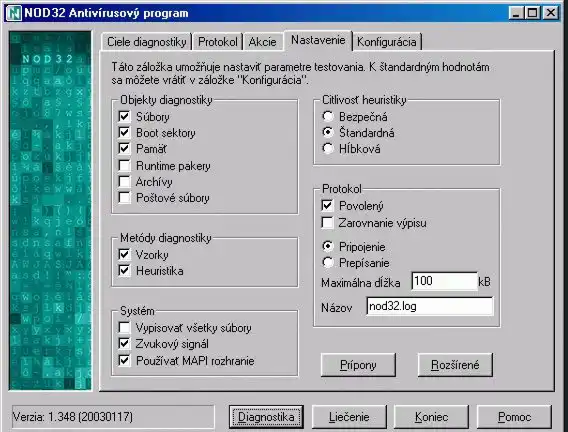Enable Vypisovať všetky súbory
The width and height of the screenshot is (568, 432).
124,327
